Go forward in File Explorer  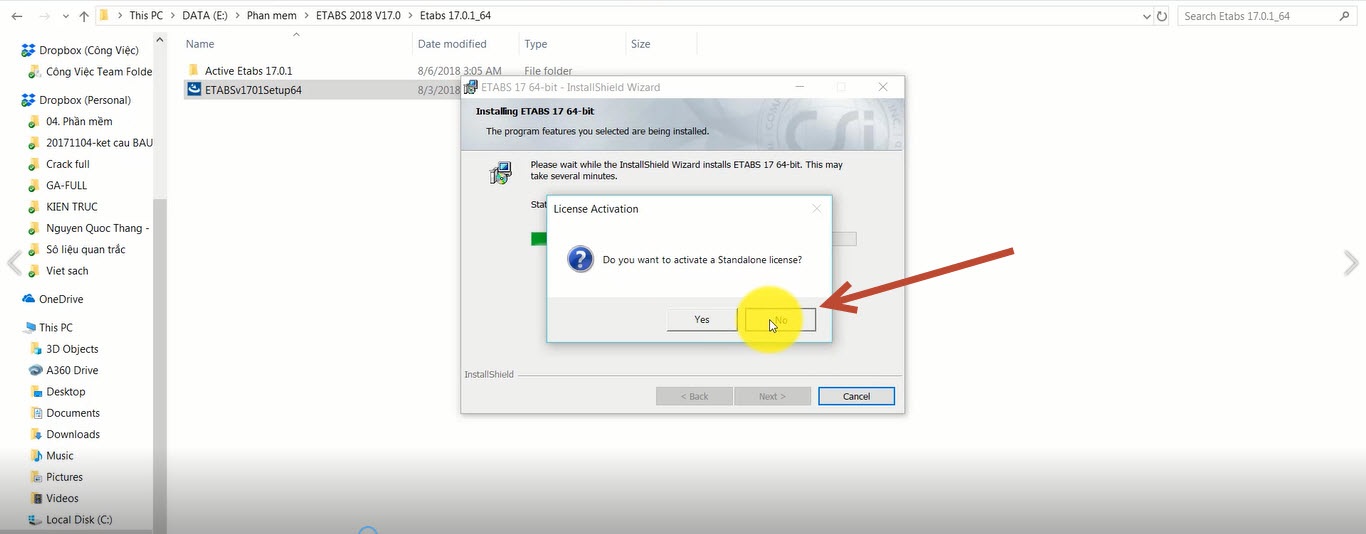coord(45,16)
